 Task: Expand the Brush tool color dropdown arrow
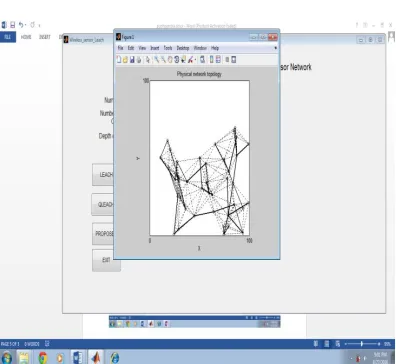point(195,60)
